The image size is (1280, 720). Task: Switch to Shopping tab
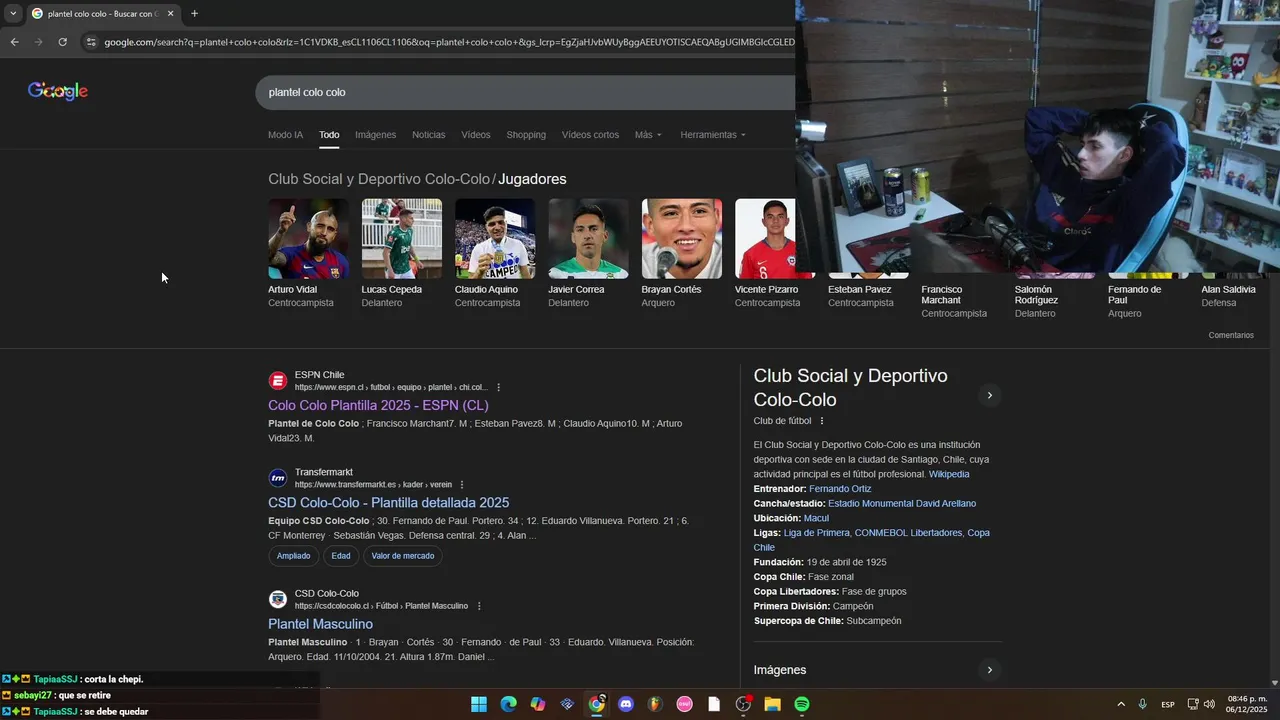tap(526, 135)
